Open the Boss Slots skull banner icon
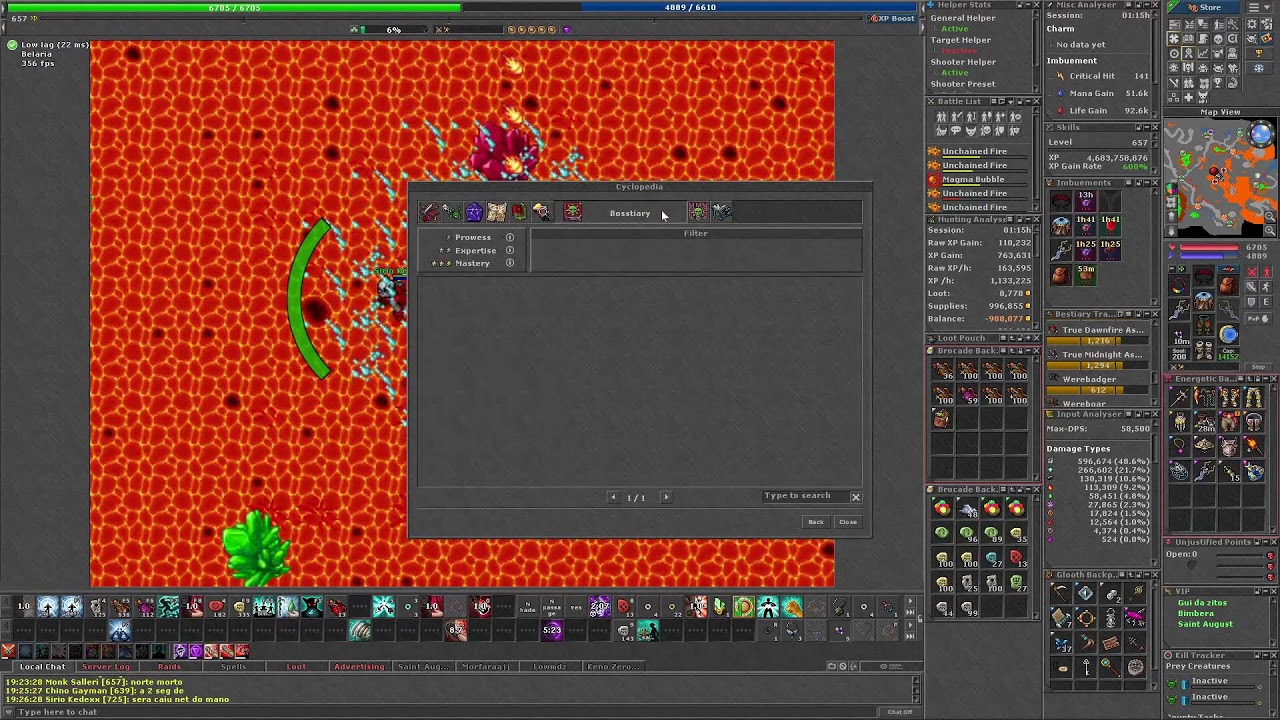1280x720 pixels. [697, 212]
